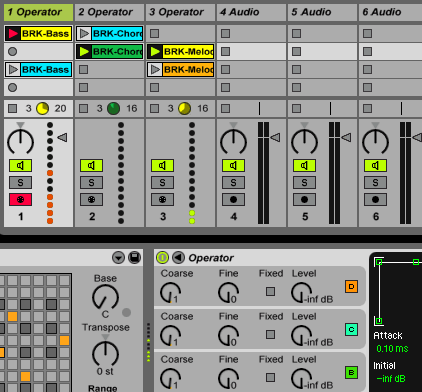
Task: Launch BRK-Bass clip in first scene
Action: tap(13, 33)
